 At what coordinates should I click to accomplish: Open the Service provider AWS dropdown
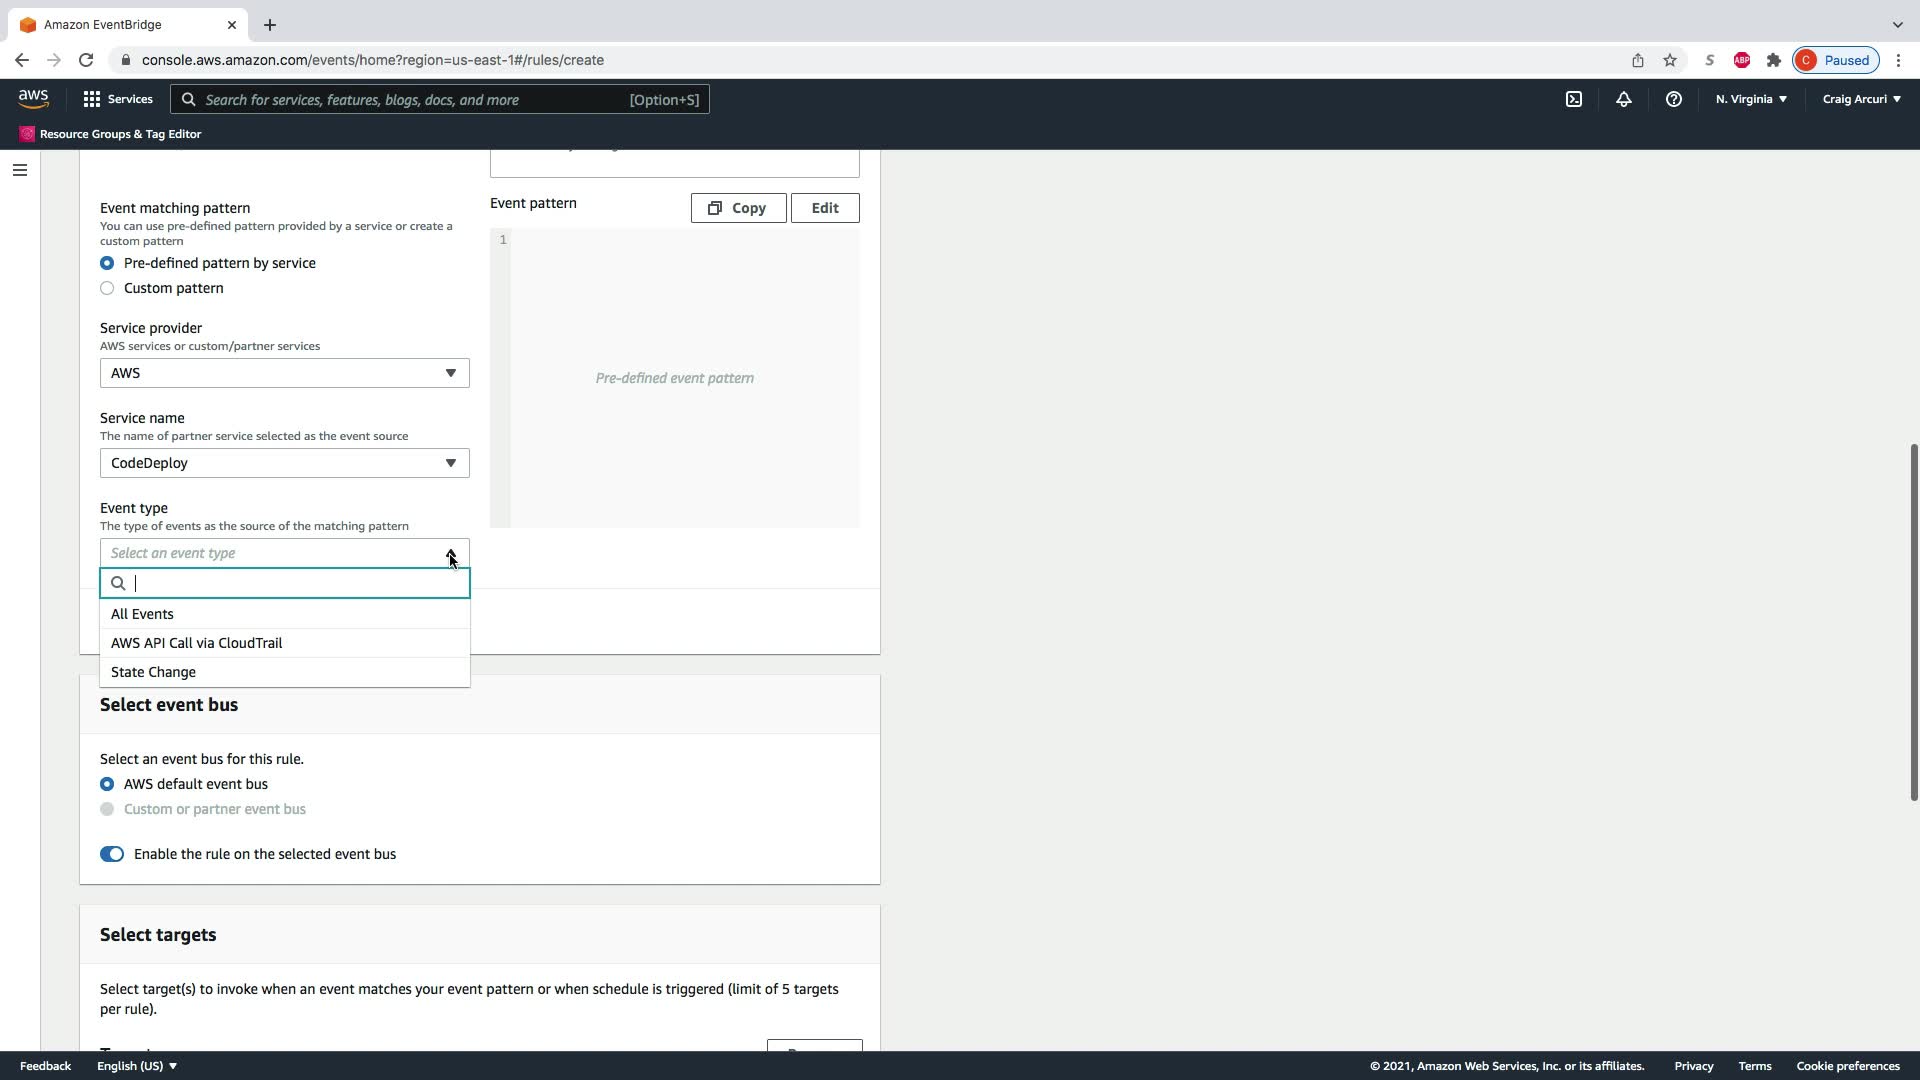click(x=284, y=373)
